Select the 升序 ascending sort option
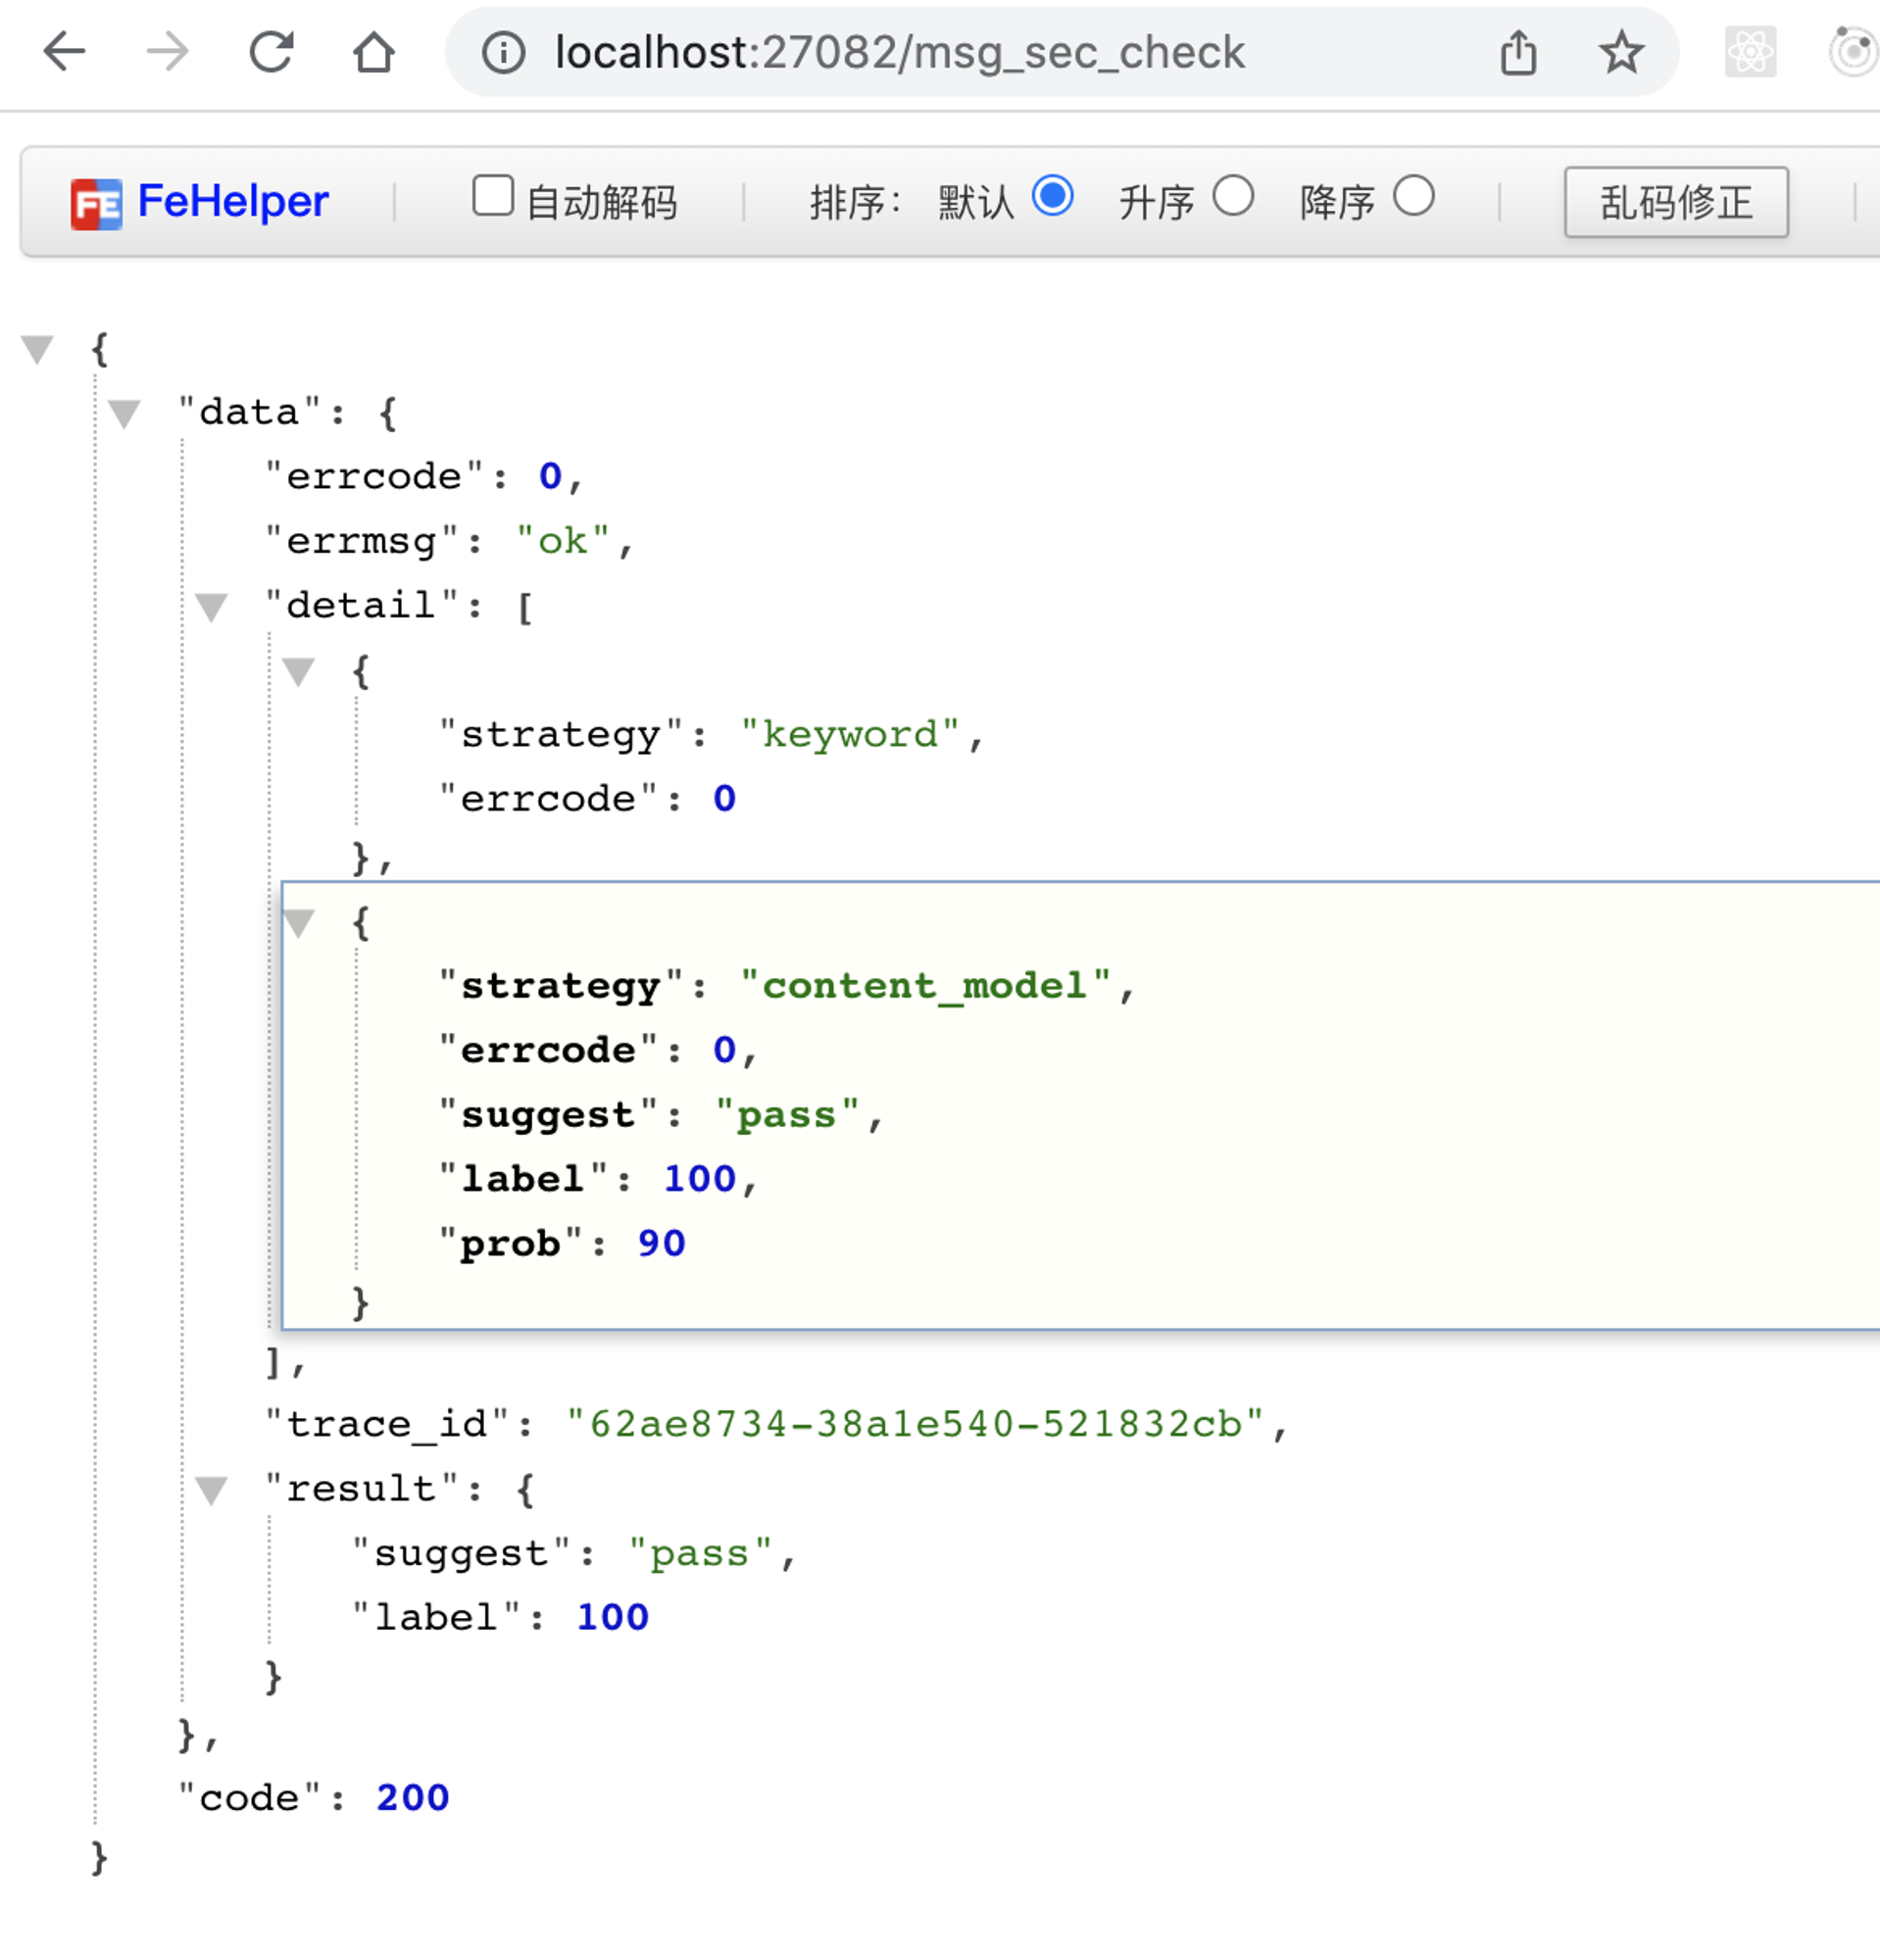This screenshot has height=1960, width=1880. (x=1233, y=196)
